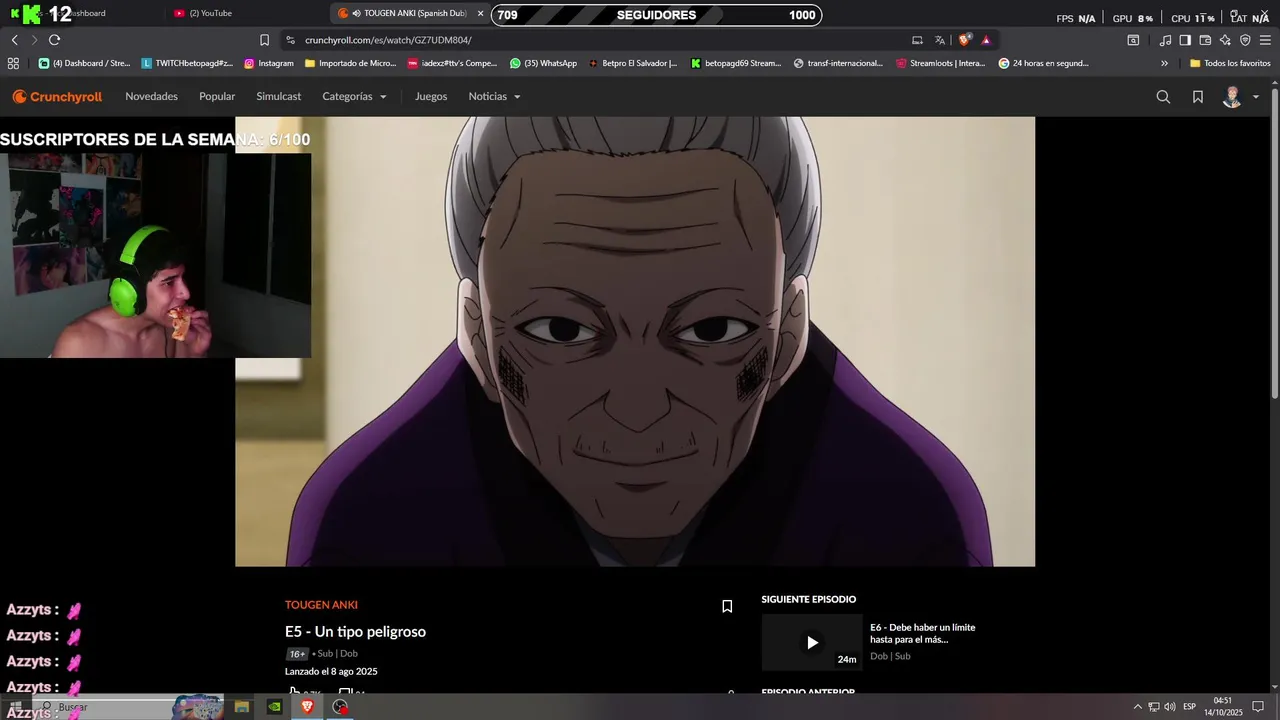Reload the current page

54,40
